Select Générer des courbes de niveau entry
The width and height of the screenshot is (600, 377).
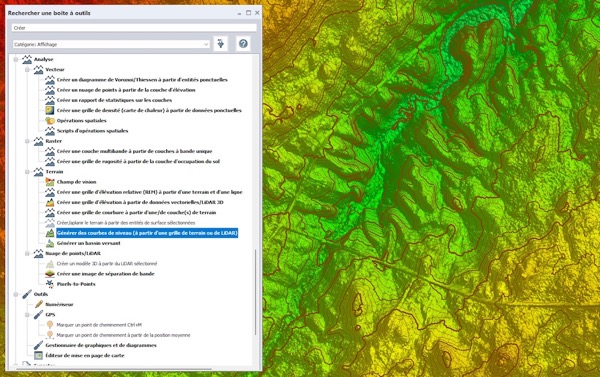pos(147,233)
